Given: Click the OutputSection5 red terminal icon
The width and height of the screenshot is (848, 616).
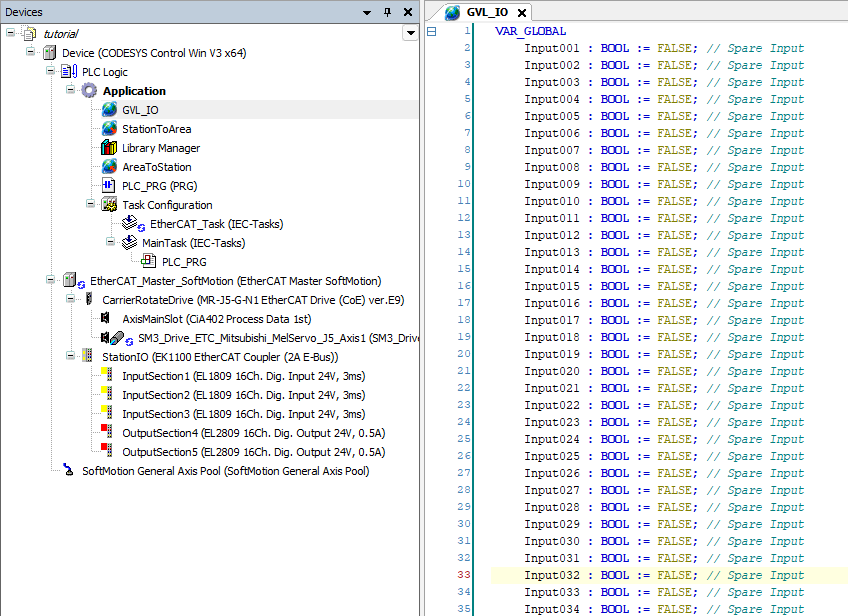Looking at the screenshot, I should [x=107, y=451].
